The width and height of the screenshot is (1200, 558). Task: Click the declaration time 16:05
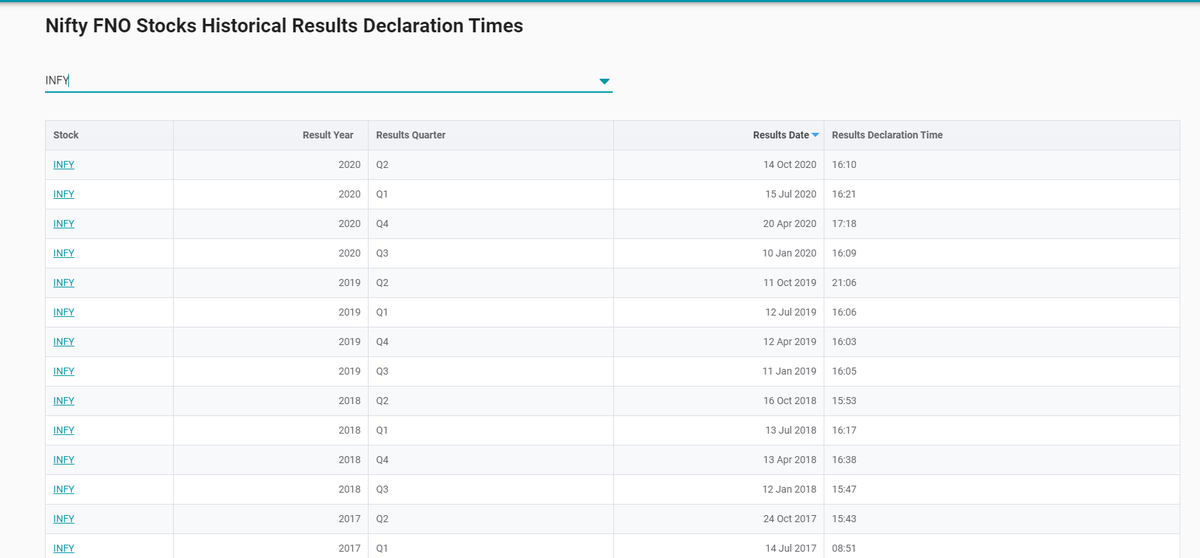point(844,371)
